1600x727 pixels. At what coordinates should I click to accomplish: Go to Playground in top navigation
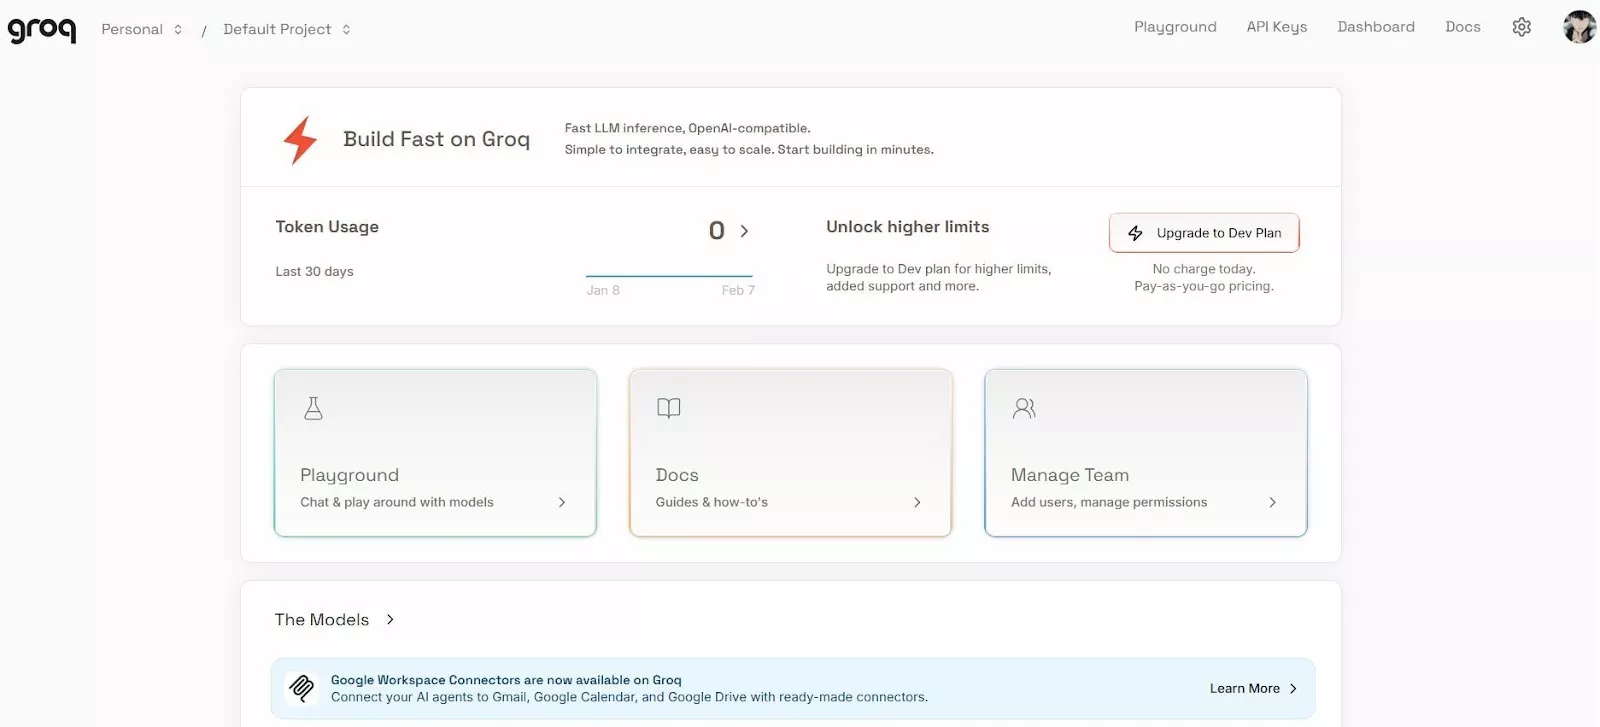tap(1175, 27)
